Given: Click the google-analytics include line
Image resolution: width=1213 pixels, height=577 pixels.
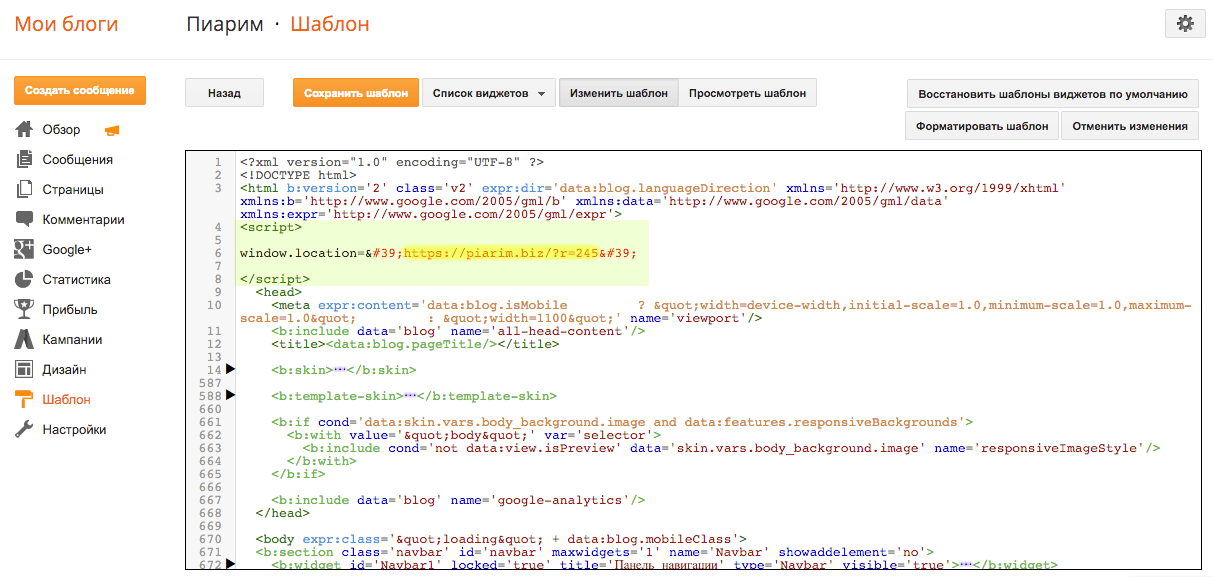Looking at the screenshot, I should point(458,500).
